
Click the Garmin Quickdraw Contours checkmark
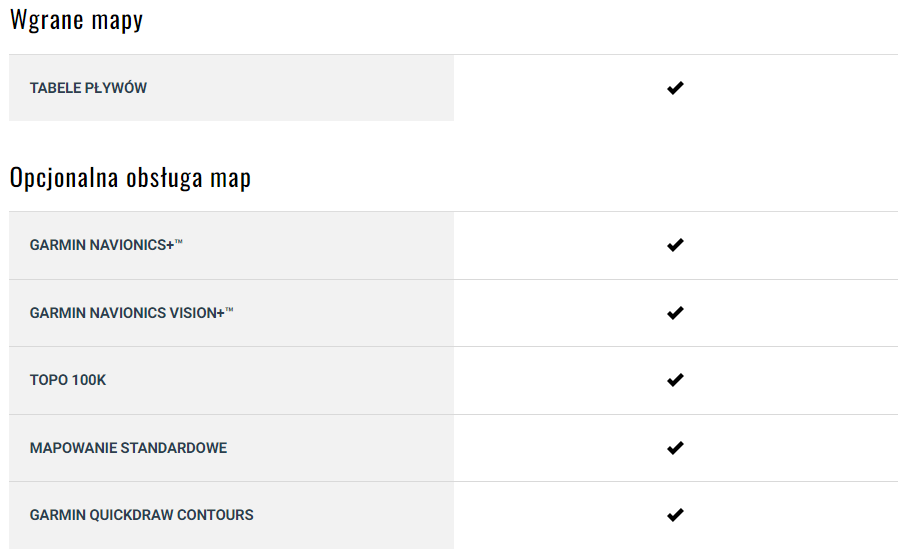click(x=675, y=515)
